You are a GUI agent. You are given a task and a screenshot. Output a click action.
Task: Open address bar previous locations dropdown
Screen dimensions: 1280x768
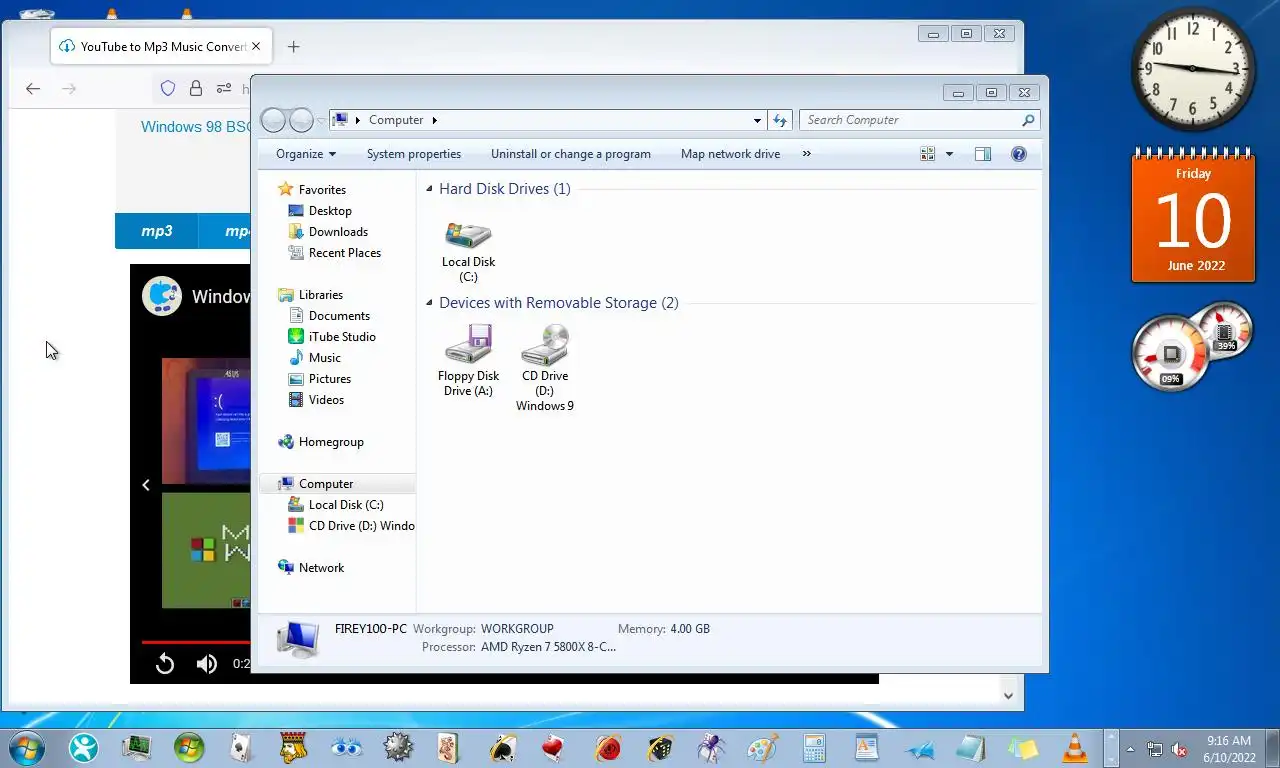pos(757,120)
